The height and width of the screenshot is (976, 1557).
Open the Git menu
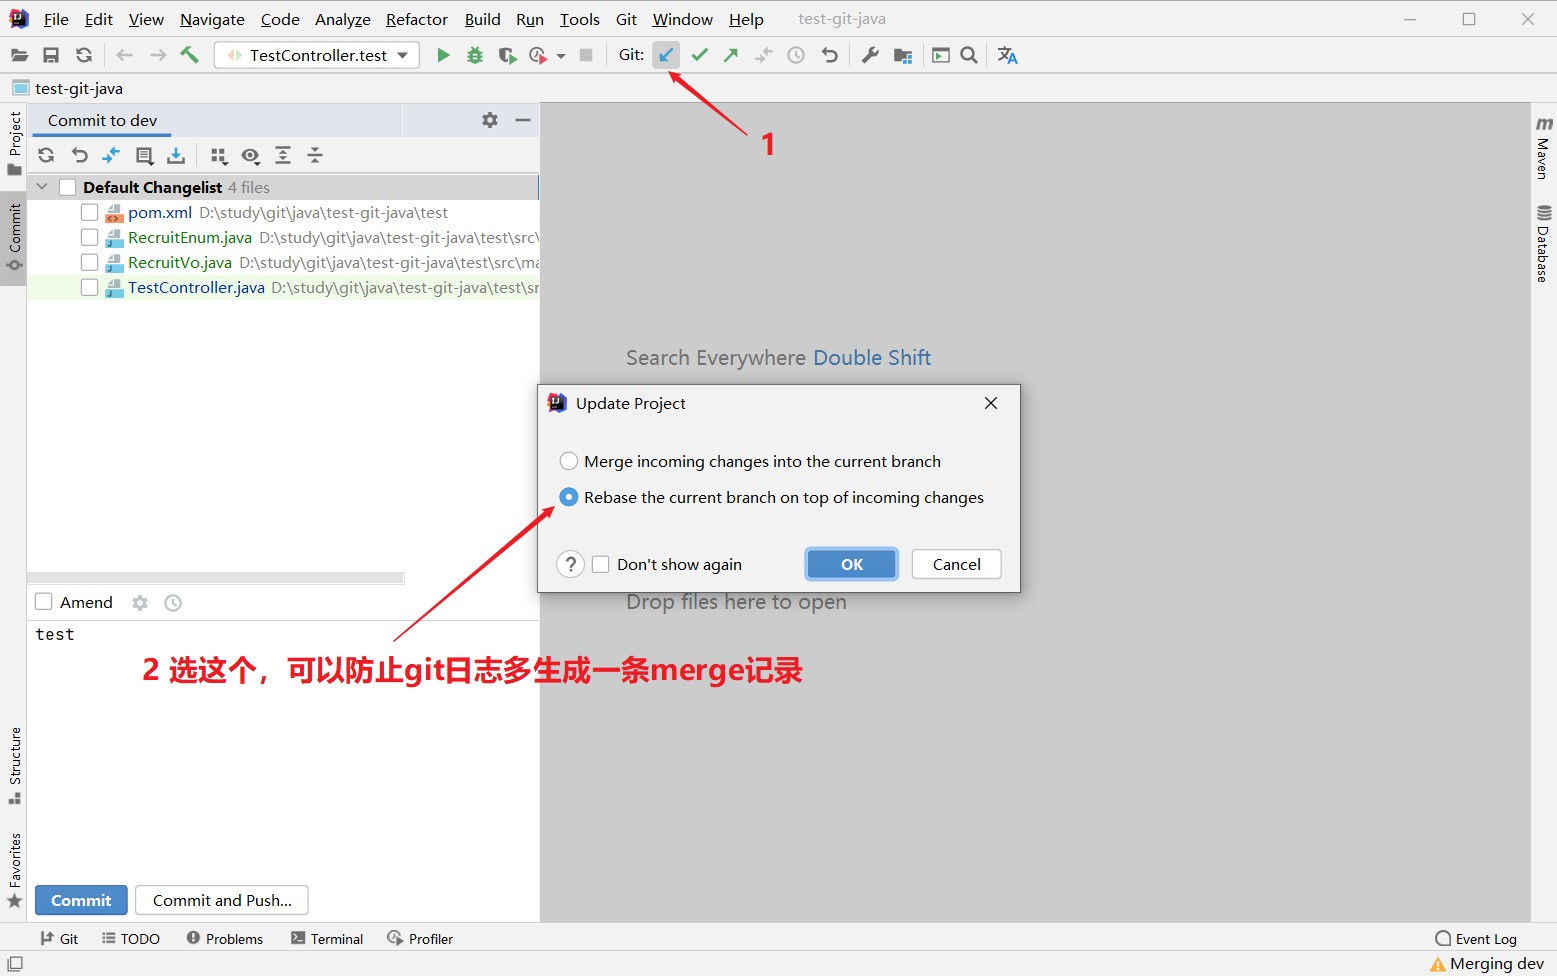626,19
